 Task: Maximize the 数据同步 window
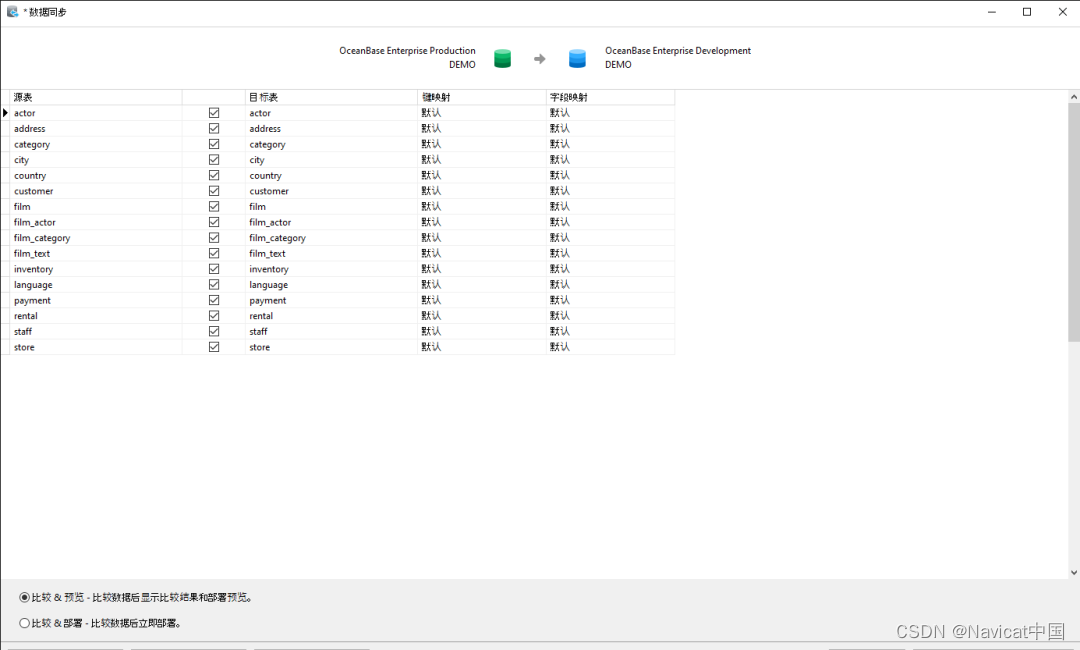[x=1027, y=12]
